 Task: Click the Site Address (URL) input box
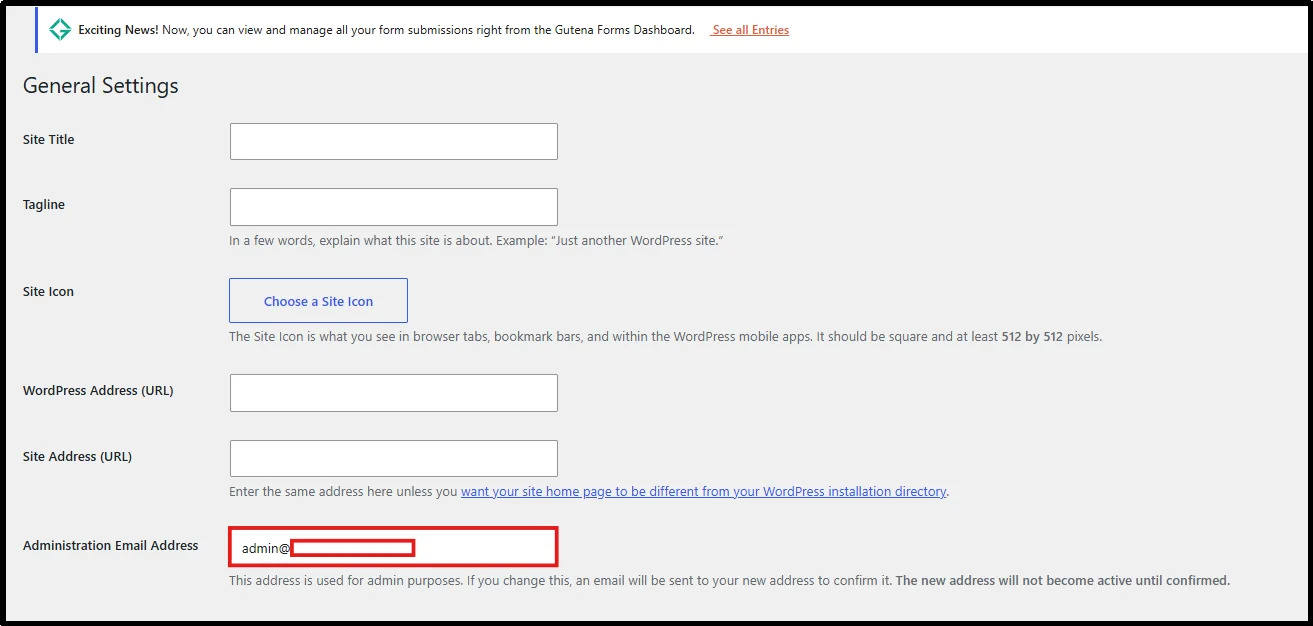(x=394, y=459)
